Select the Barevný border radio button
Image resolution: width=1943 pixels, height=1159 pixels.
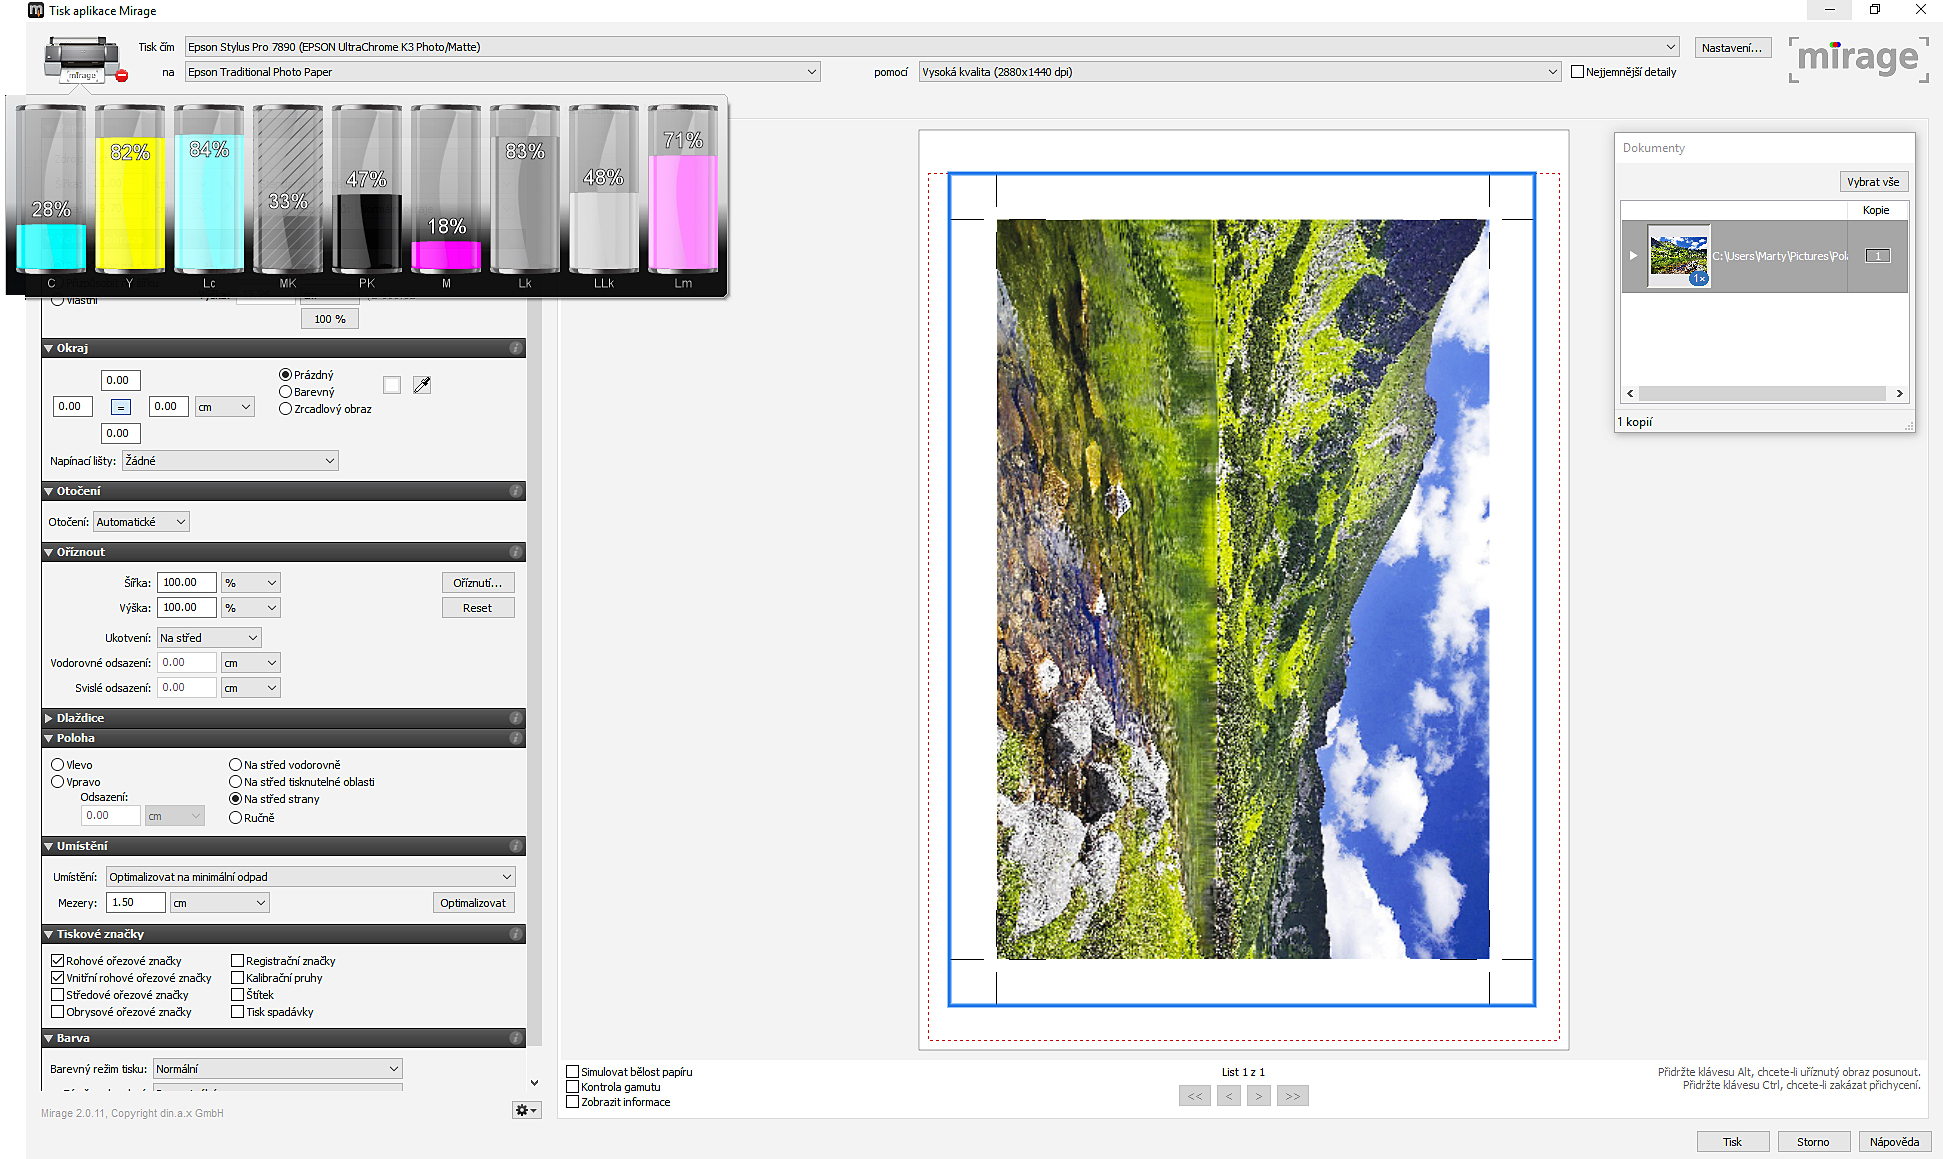tap(286, 392)
